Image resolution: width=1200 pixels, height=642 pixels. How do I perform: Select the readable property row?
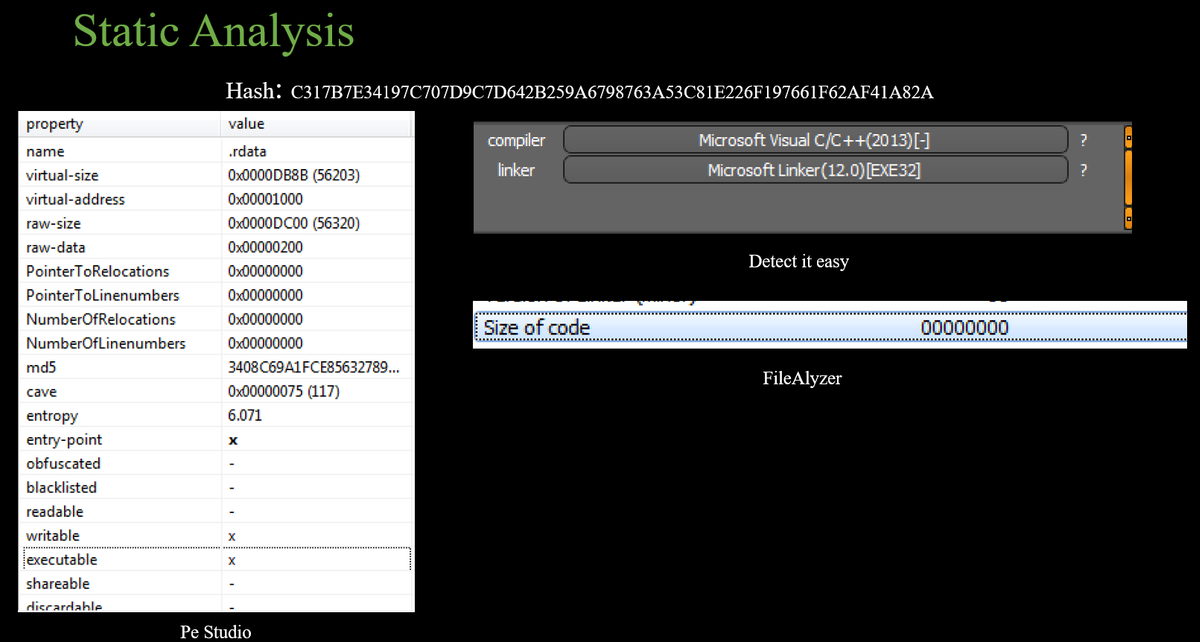pos(216,512)
